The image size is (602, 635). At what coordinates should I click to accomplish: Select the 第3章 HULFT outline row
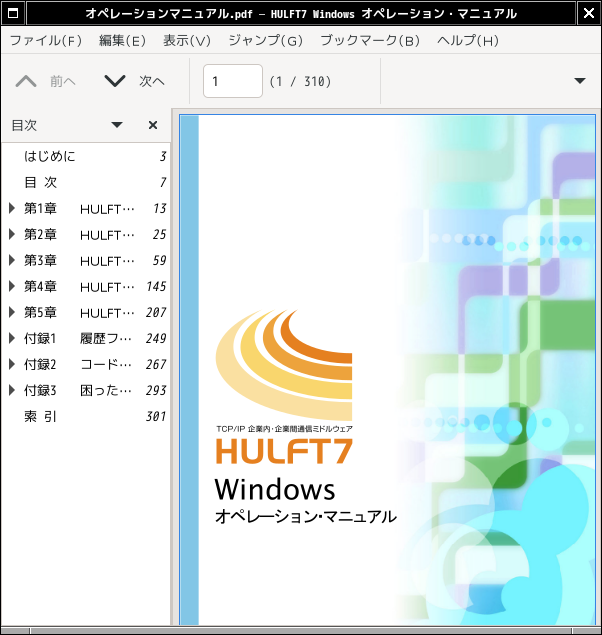pyautogui.click(x=86, y=260)
